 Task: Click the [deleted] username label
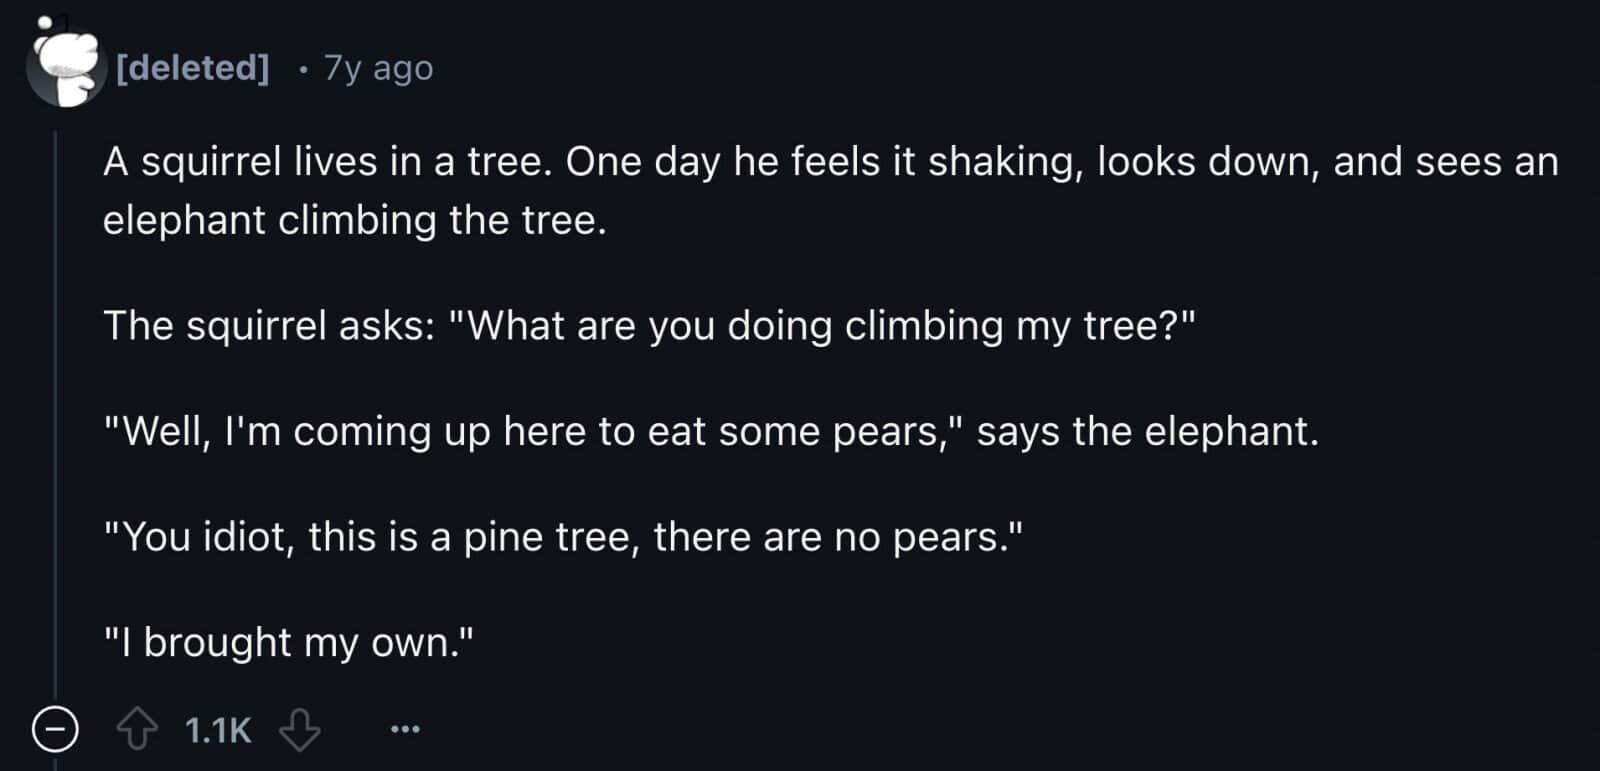coord(193,67)
